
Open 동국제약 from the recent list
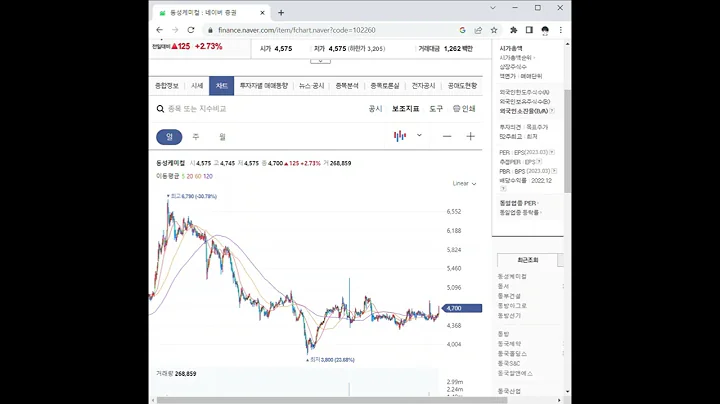tap(509, 344)
